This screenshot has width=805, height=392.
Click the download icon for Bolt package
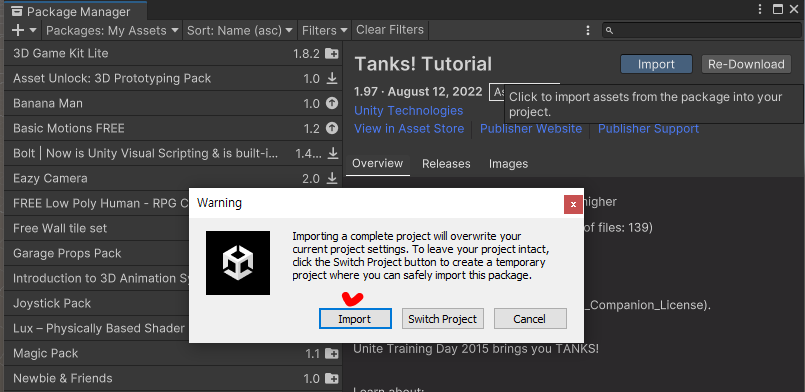click(333, 153)
